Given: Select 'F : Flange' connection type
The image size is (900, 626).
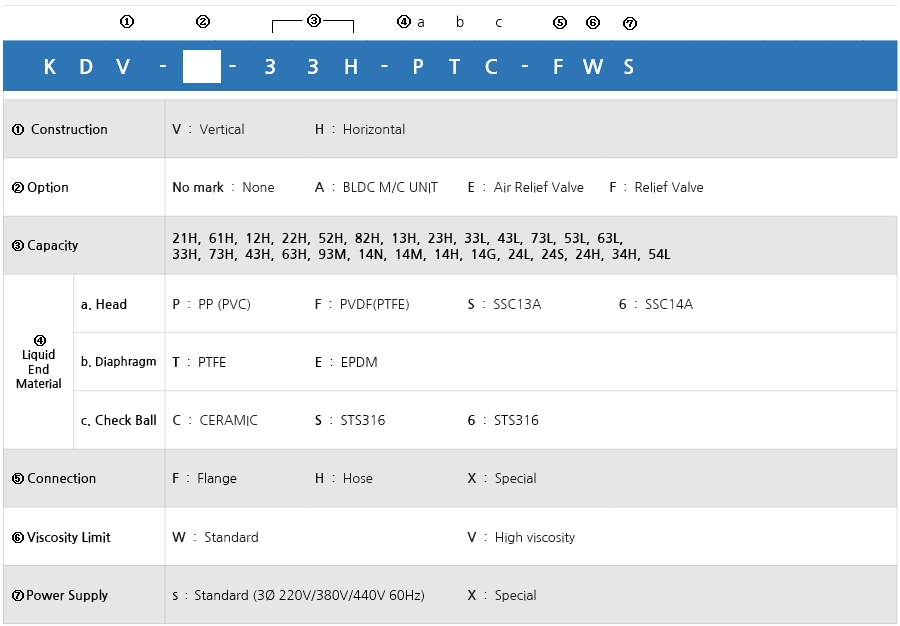Looking at the screenshot, I should pyautogui.click(x=204, y=478).
